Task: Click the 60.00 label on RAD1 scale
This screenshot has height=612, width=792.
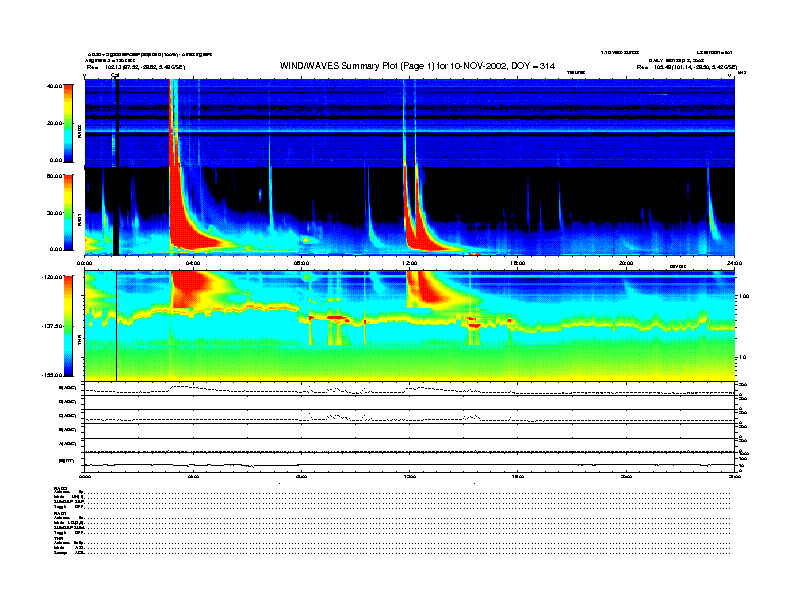Action: [x=54, y=176]
